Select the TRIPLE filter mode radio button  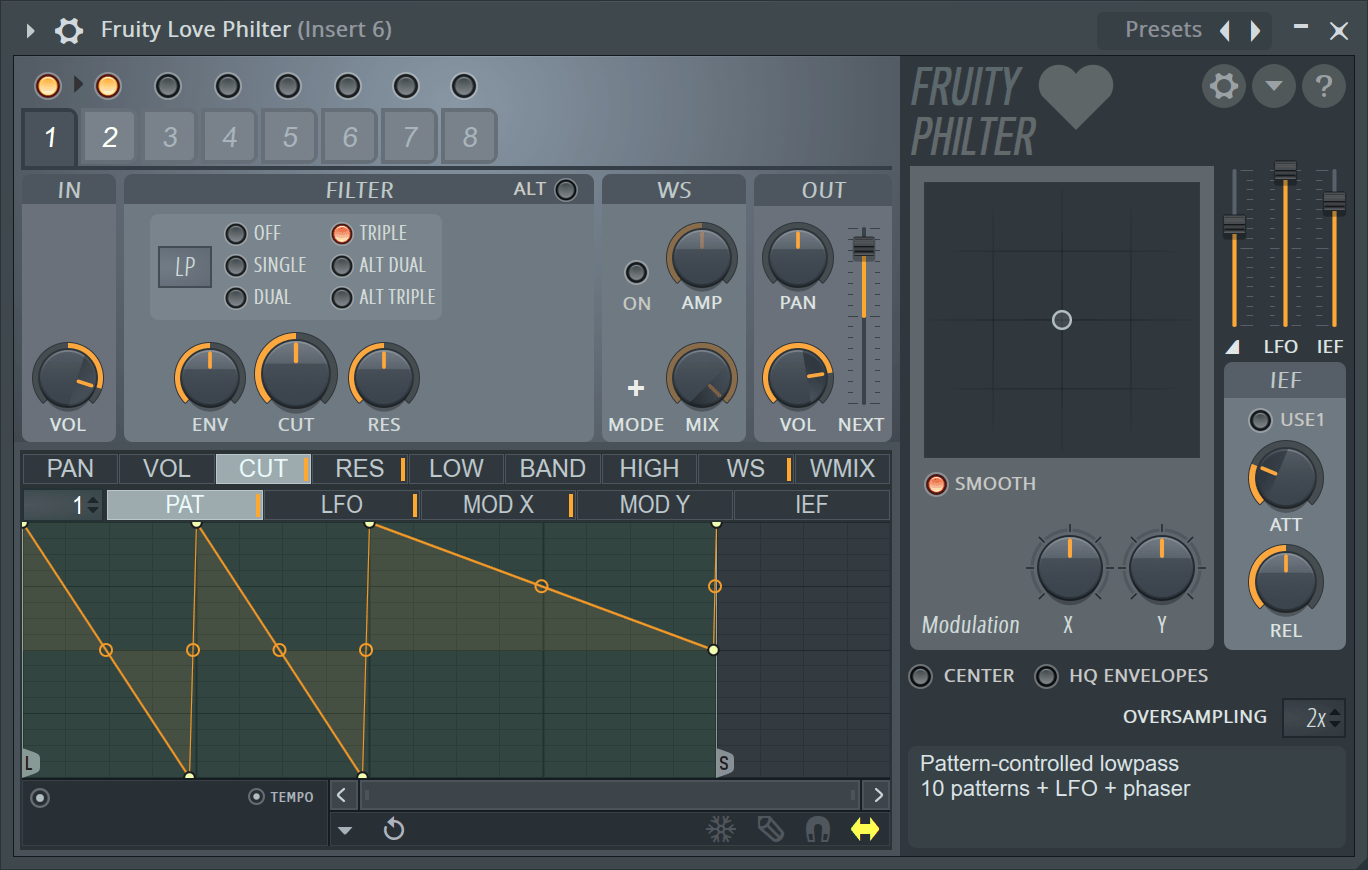pos(340,233)
